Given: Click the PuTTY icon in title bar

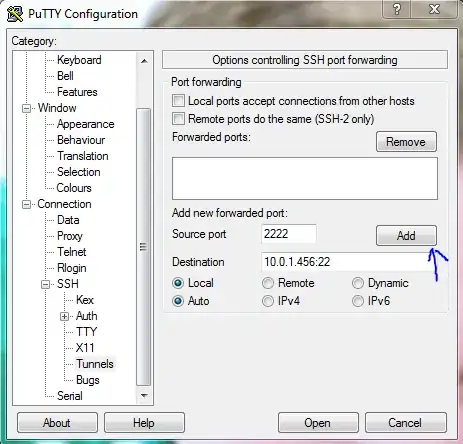Looking at the screenshot, I should point(15,14).
